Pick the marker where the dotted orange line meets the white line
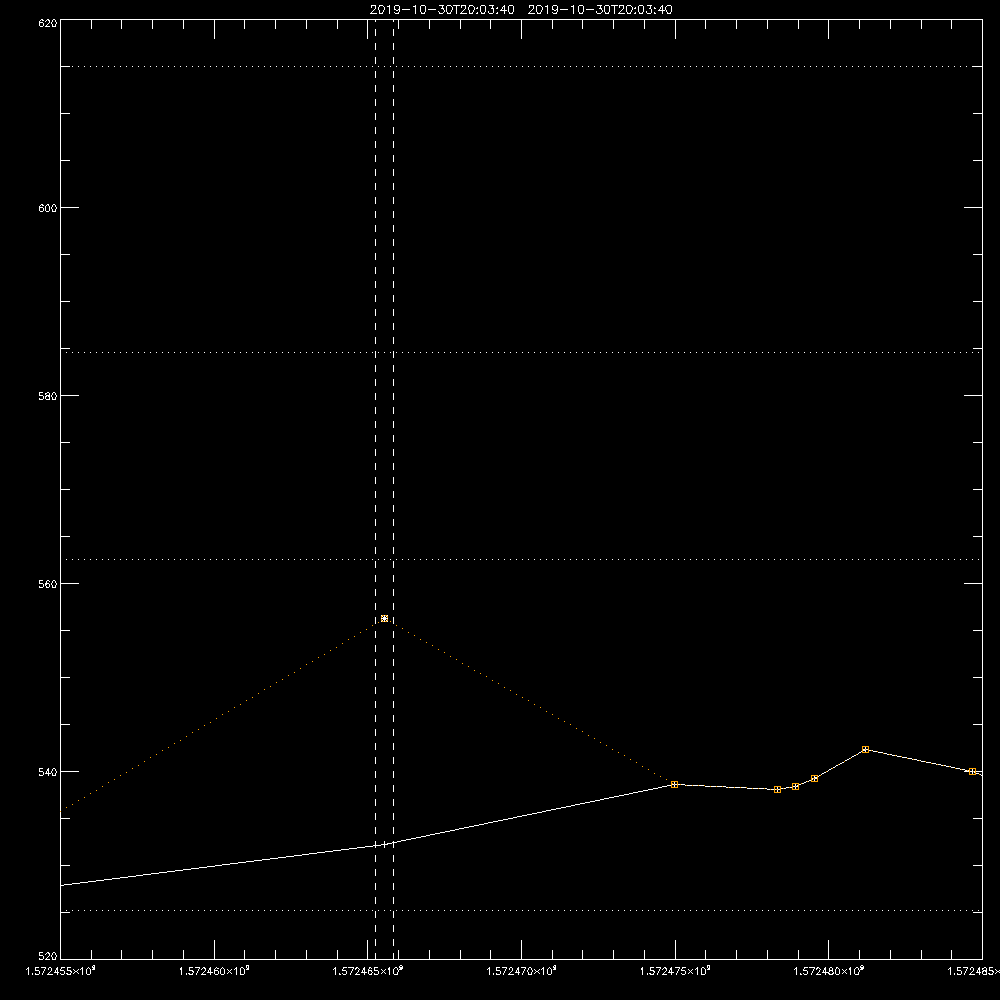 pos(675,784)
